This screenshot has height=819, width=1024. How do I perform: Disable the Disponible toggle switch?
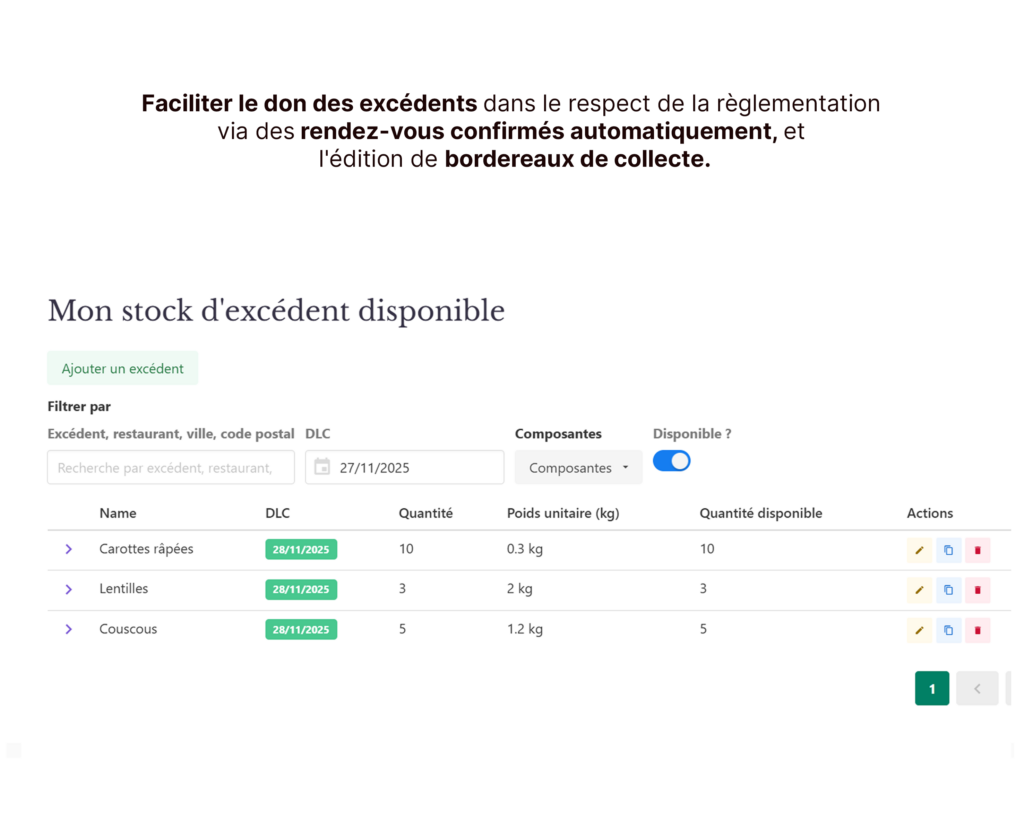[671, 460]
